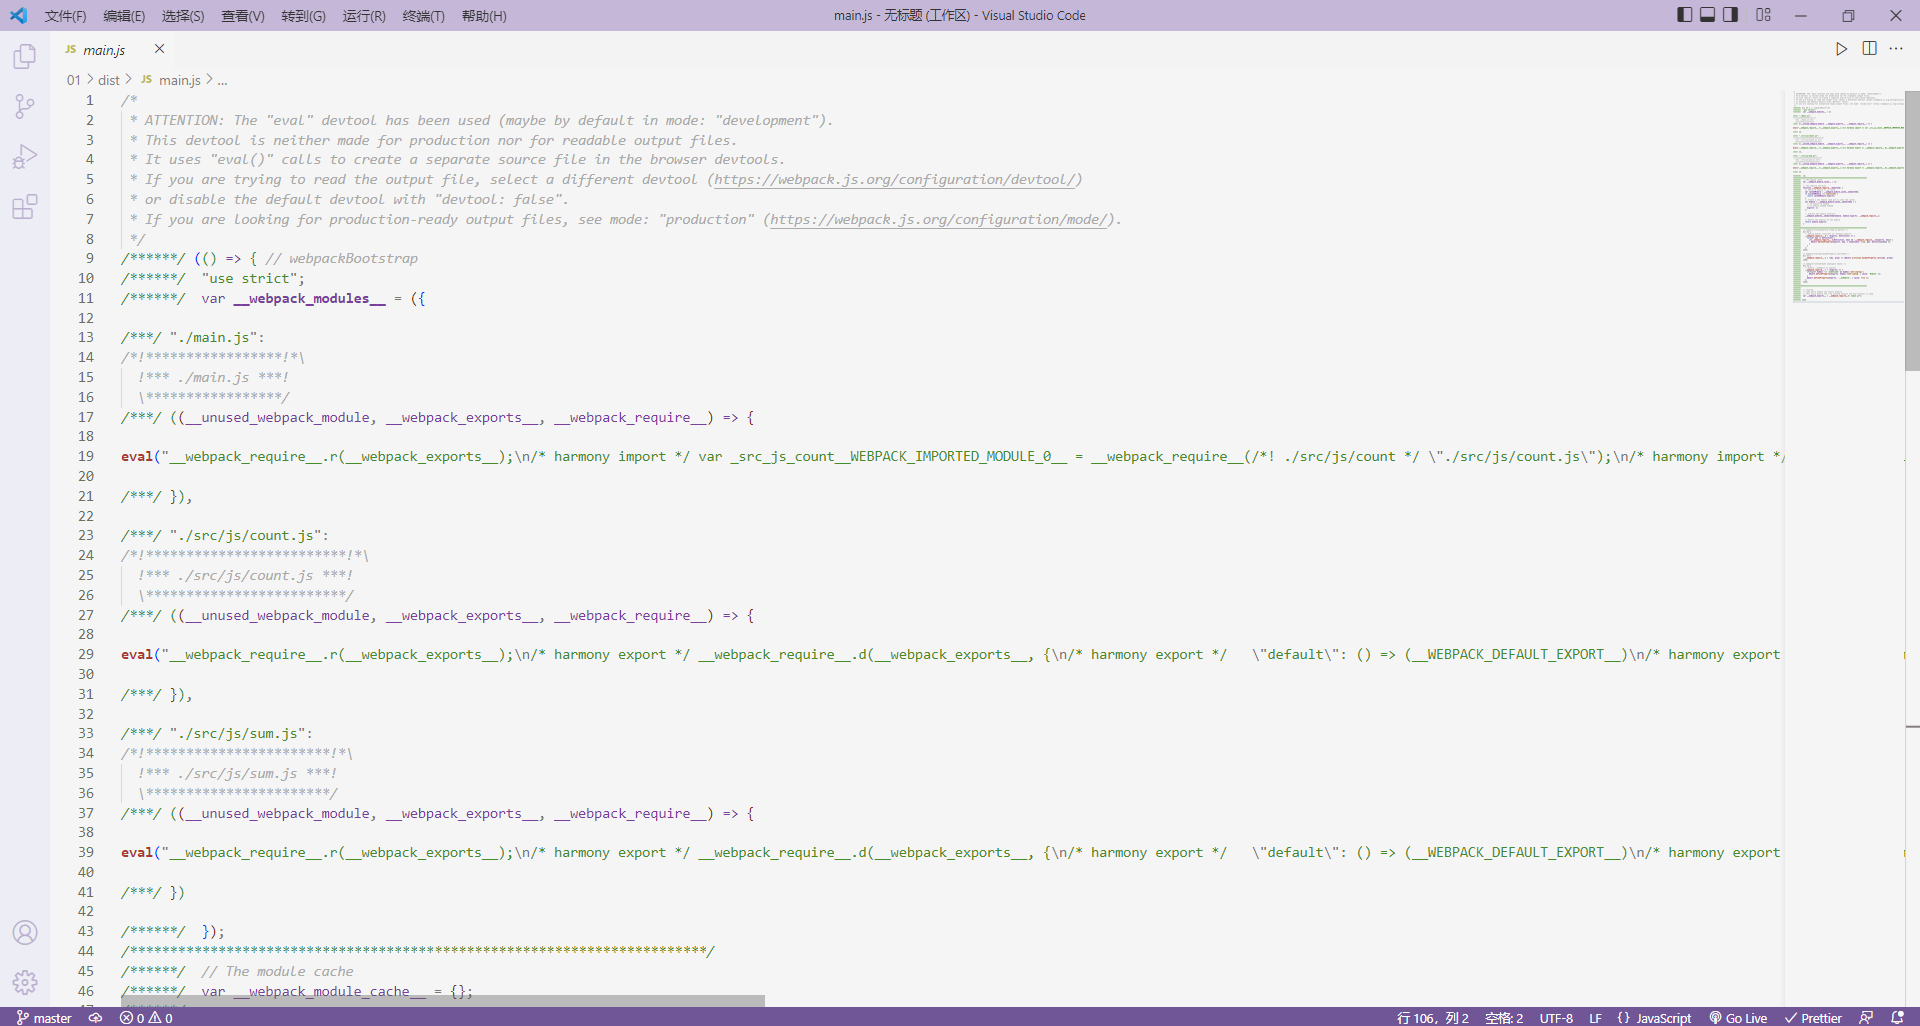This screenshot has height=1026, width=1920.
Task: Click the eval call on line 19
Action: pyautogui.click(x=137, y=457)
